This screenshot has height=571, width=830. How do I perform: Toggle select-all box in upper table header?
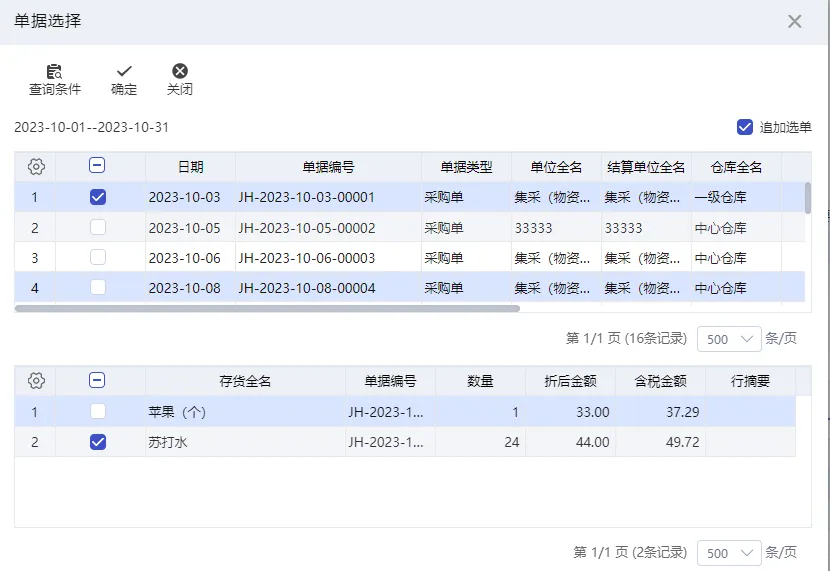coord(97,166)
